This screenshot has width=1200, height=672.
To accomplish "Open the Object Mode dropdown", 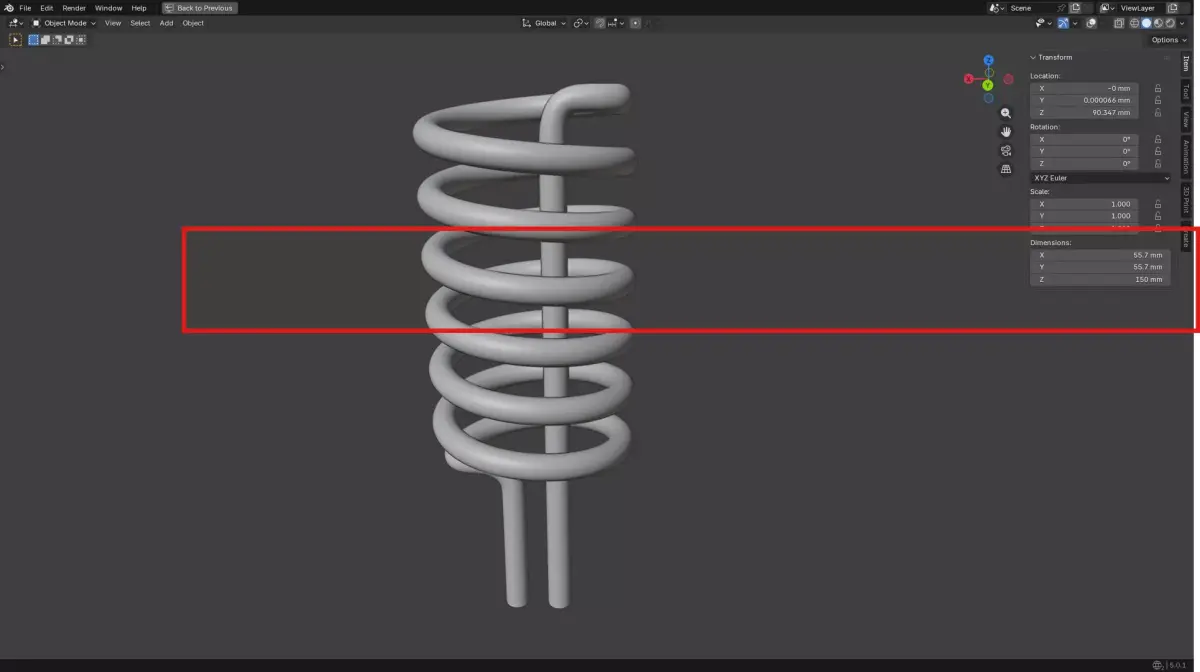I will point(64,23).
